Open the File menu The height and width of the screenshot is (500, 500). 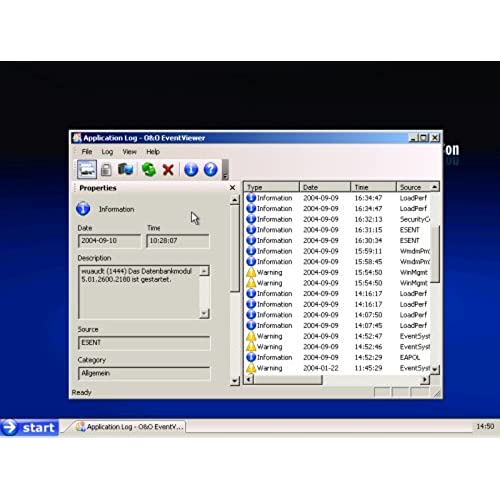click(87, 152)
